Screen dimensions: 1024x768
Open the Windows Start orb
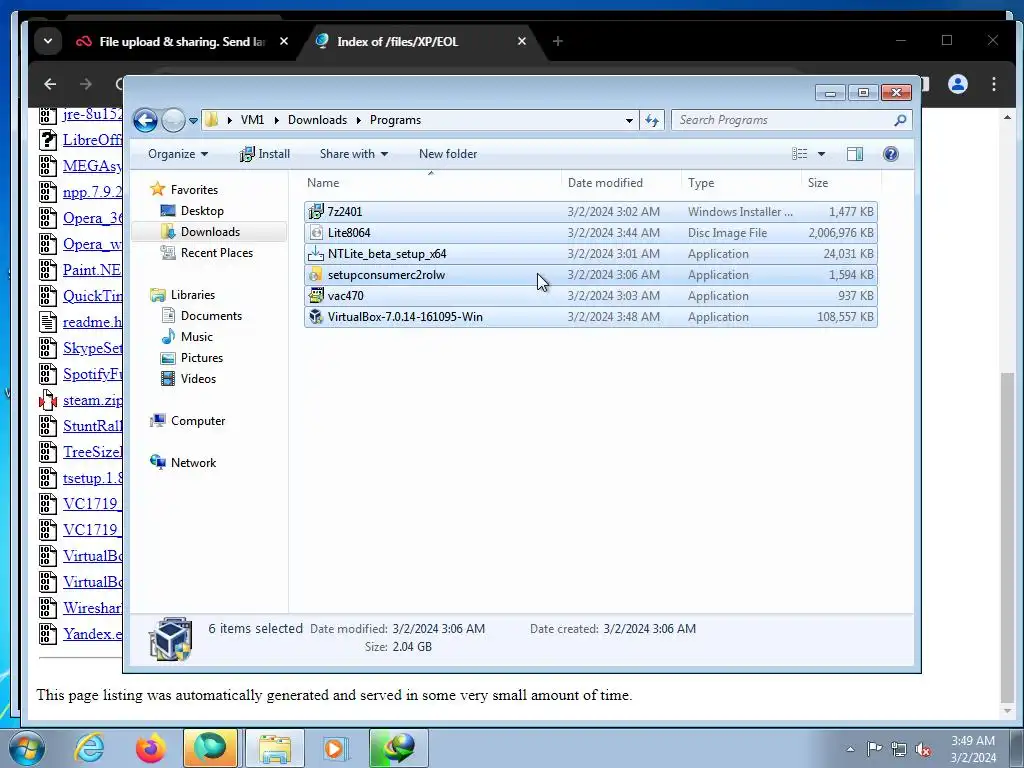pyautogui.click(x=26, y=748)
